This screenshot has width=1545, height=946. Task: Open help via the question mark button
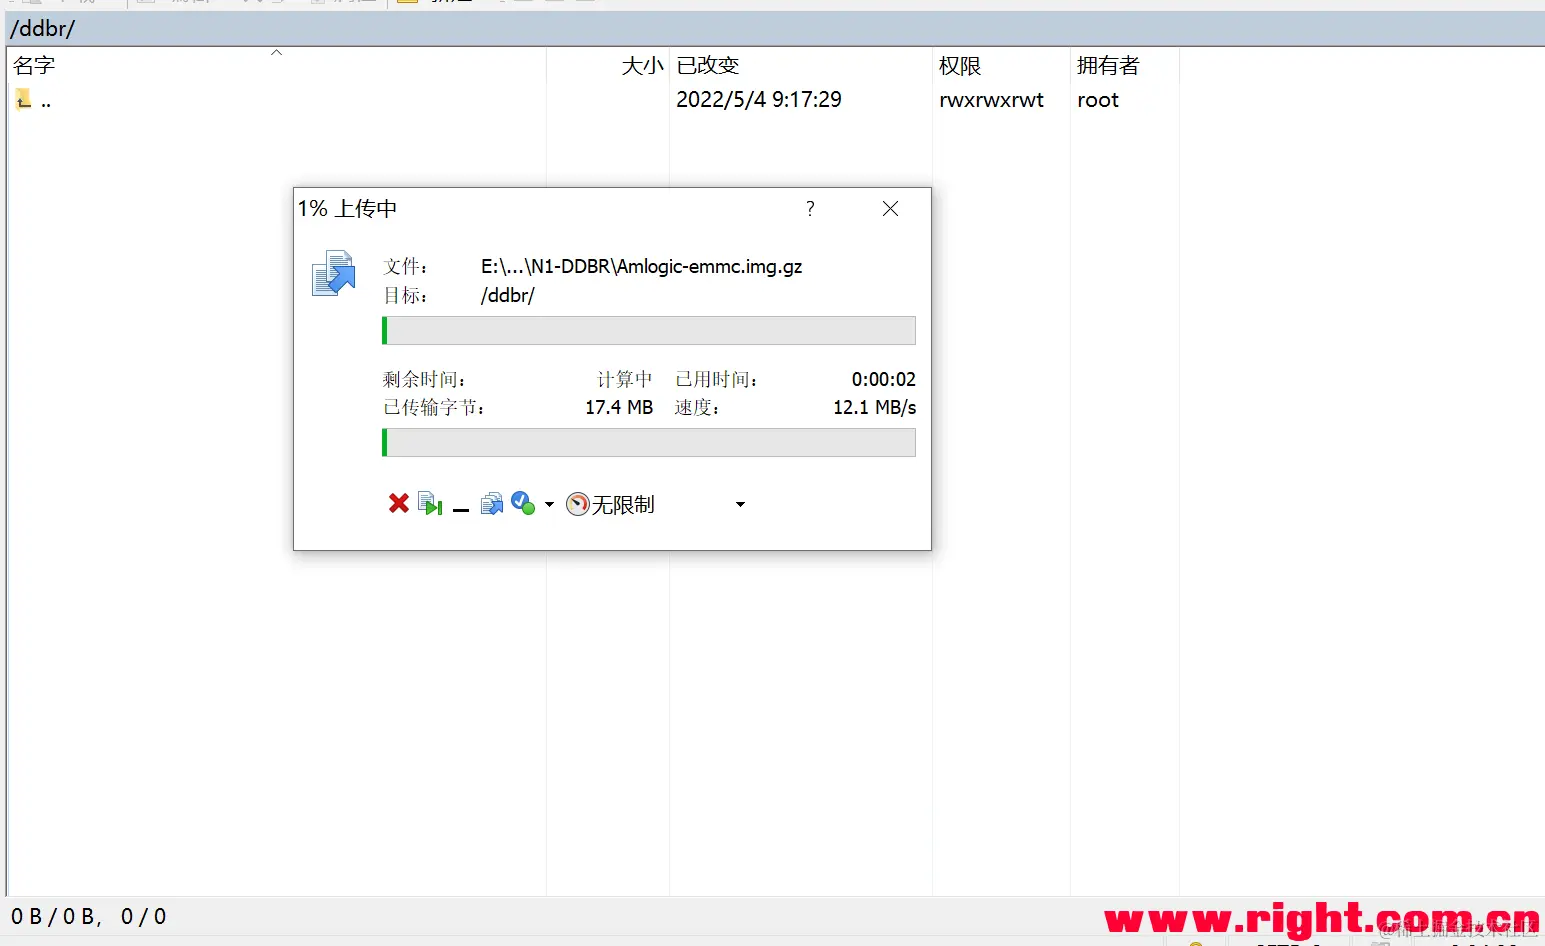810,208
